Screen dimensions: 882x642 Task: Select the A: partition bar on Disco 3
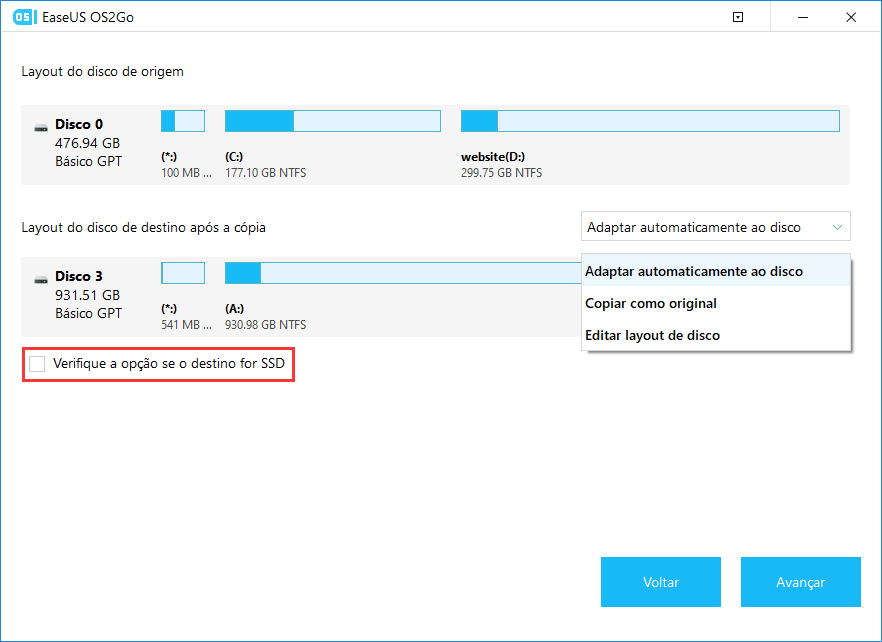click(403, 273)
